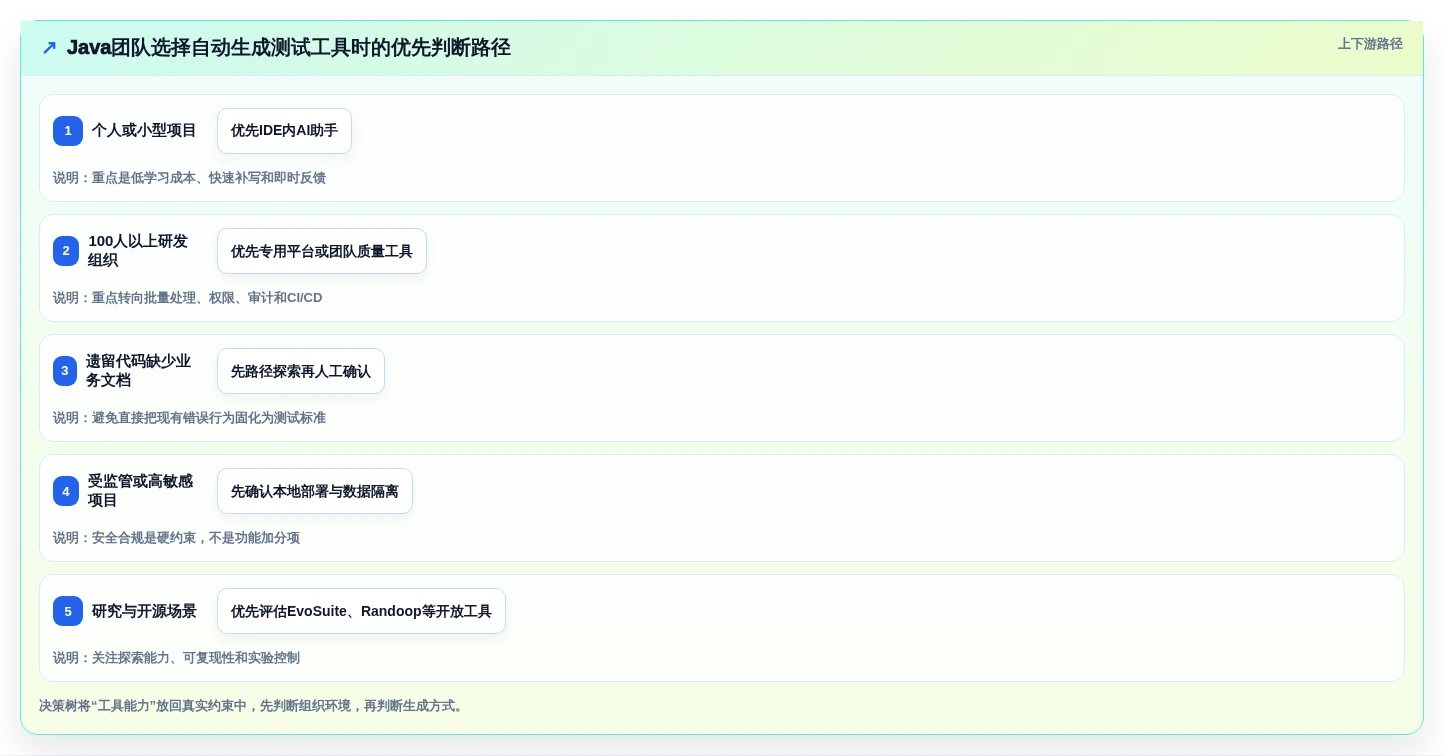
Task: Select the 先确认本地部署与数据隔离 chip
Action: point(315,491)
